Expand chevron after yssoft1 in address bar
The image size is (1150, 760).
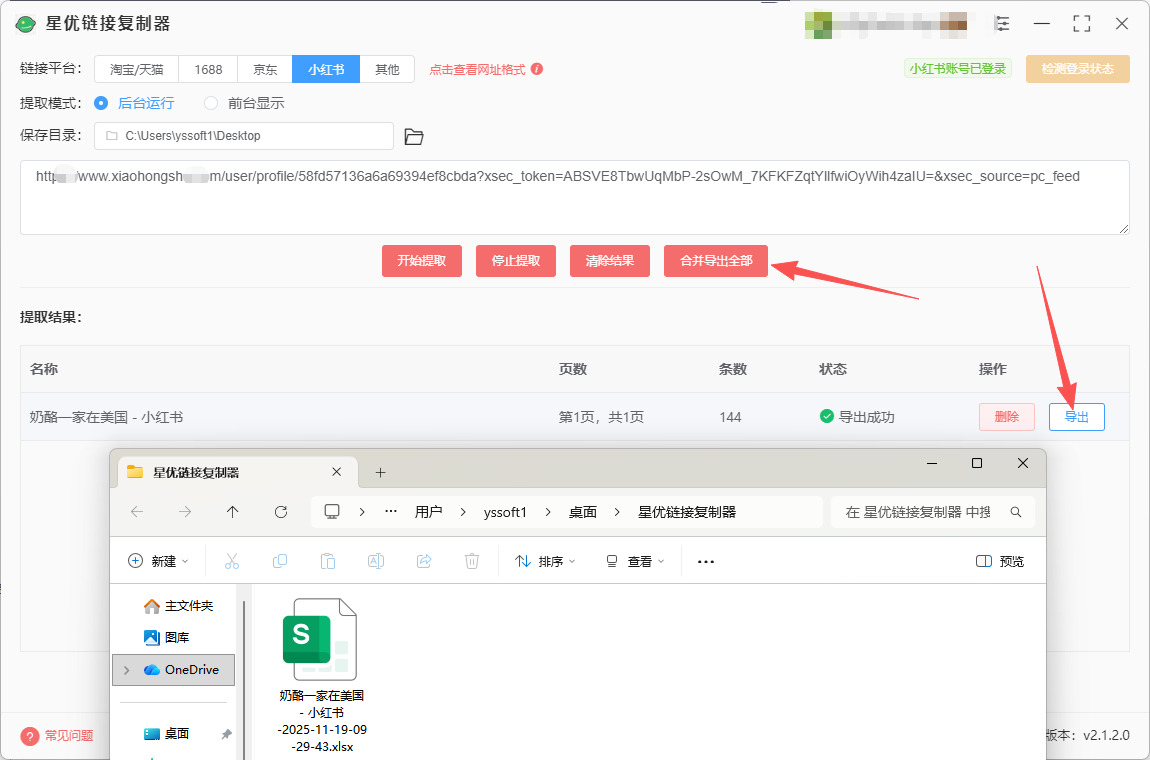pos(548,512)
